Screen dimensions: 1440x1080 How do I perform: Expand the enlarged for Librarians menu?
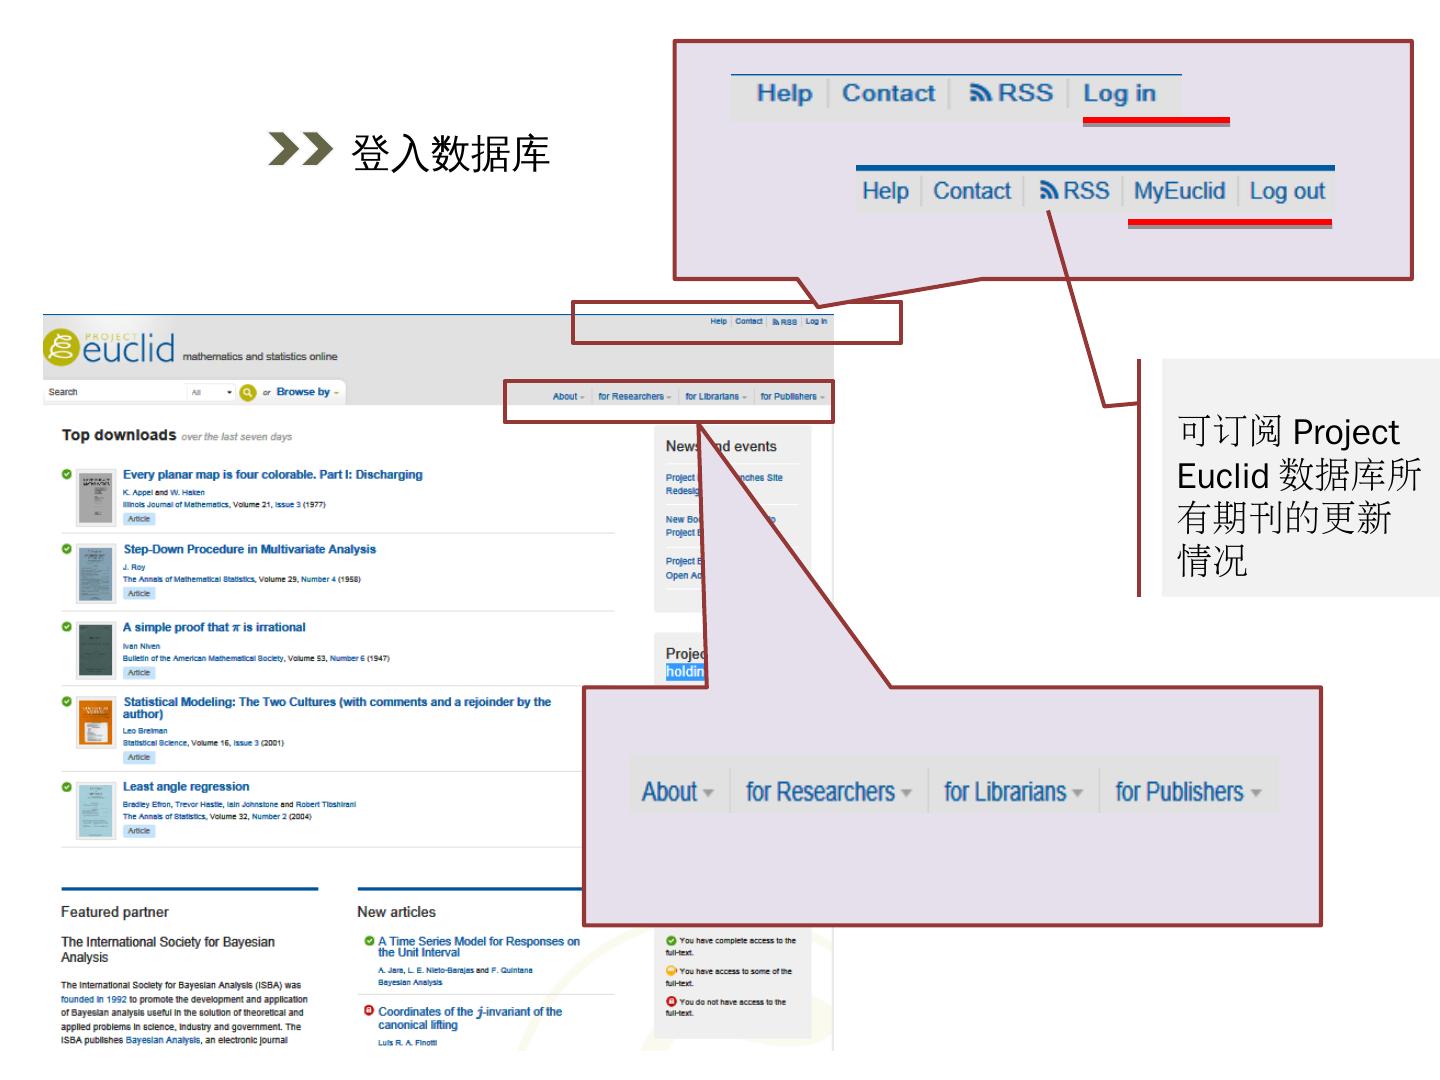[1013, 792]
